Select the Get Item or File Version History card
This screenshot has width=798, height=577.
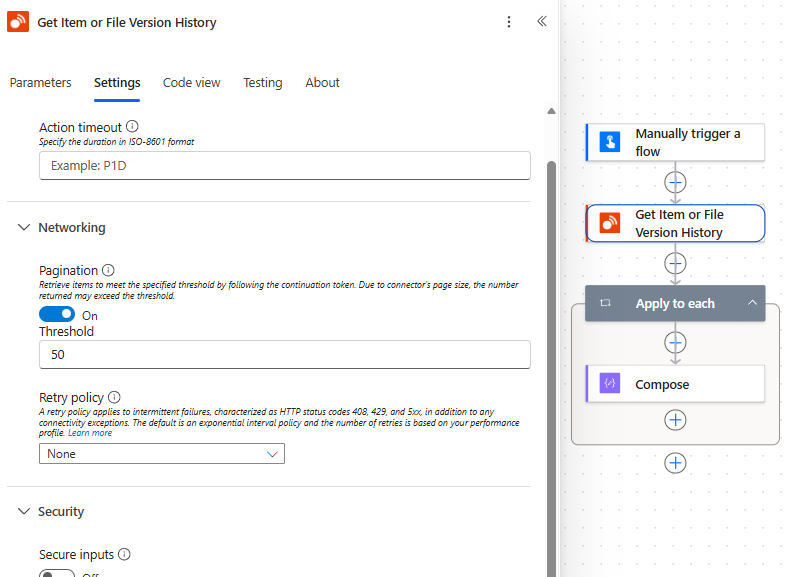[675, 223]
